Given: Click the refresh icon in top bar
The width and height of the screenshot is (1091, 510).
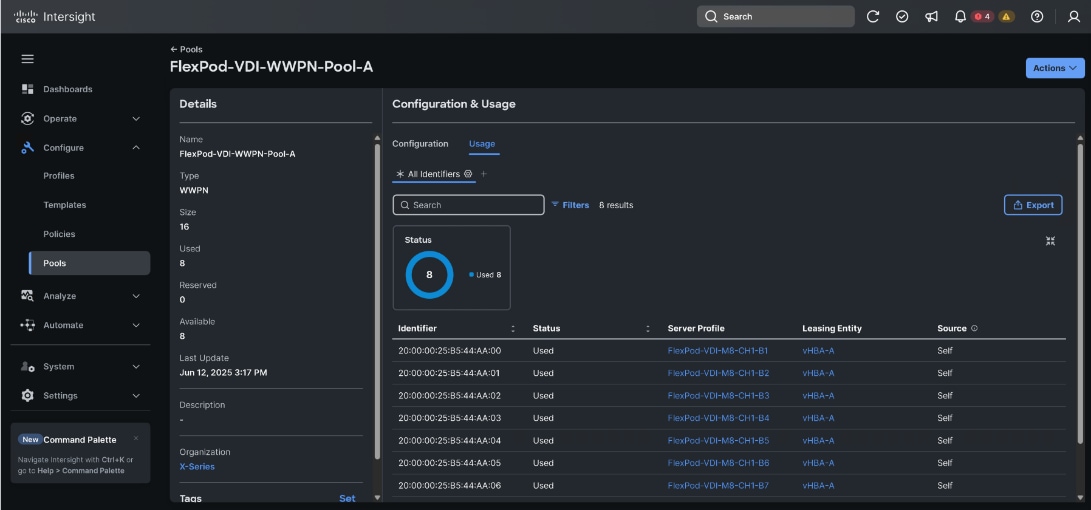Looking at the screenshot, I should 873,17.
